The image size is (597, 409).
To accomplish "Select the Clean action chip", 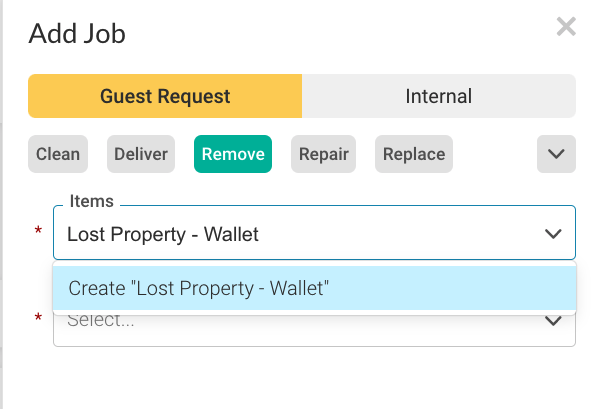I will click(58, 154).
